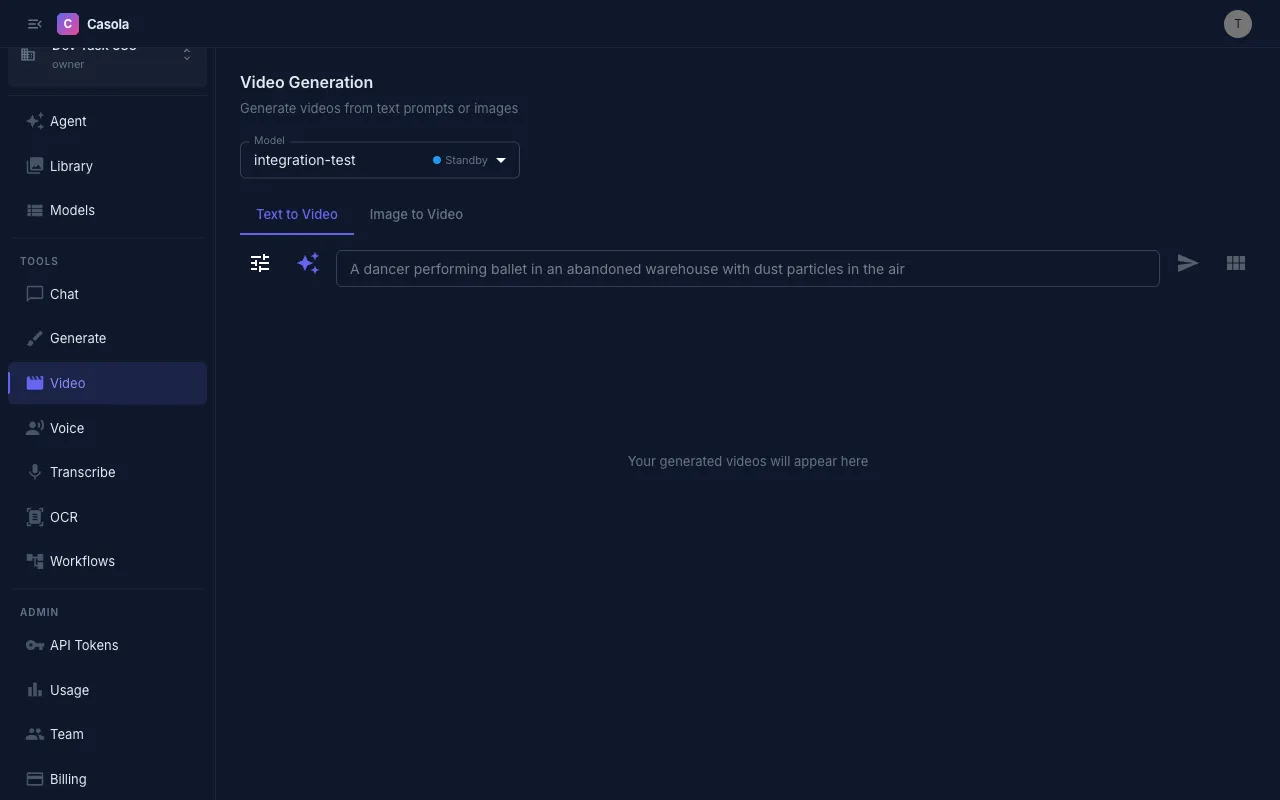Switch to grid view of generated videos
This screenshot has width=1280, height=800.
1236,263
